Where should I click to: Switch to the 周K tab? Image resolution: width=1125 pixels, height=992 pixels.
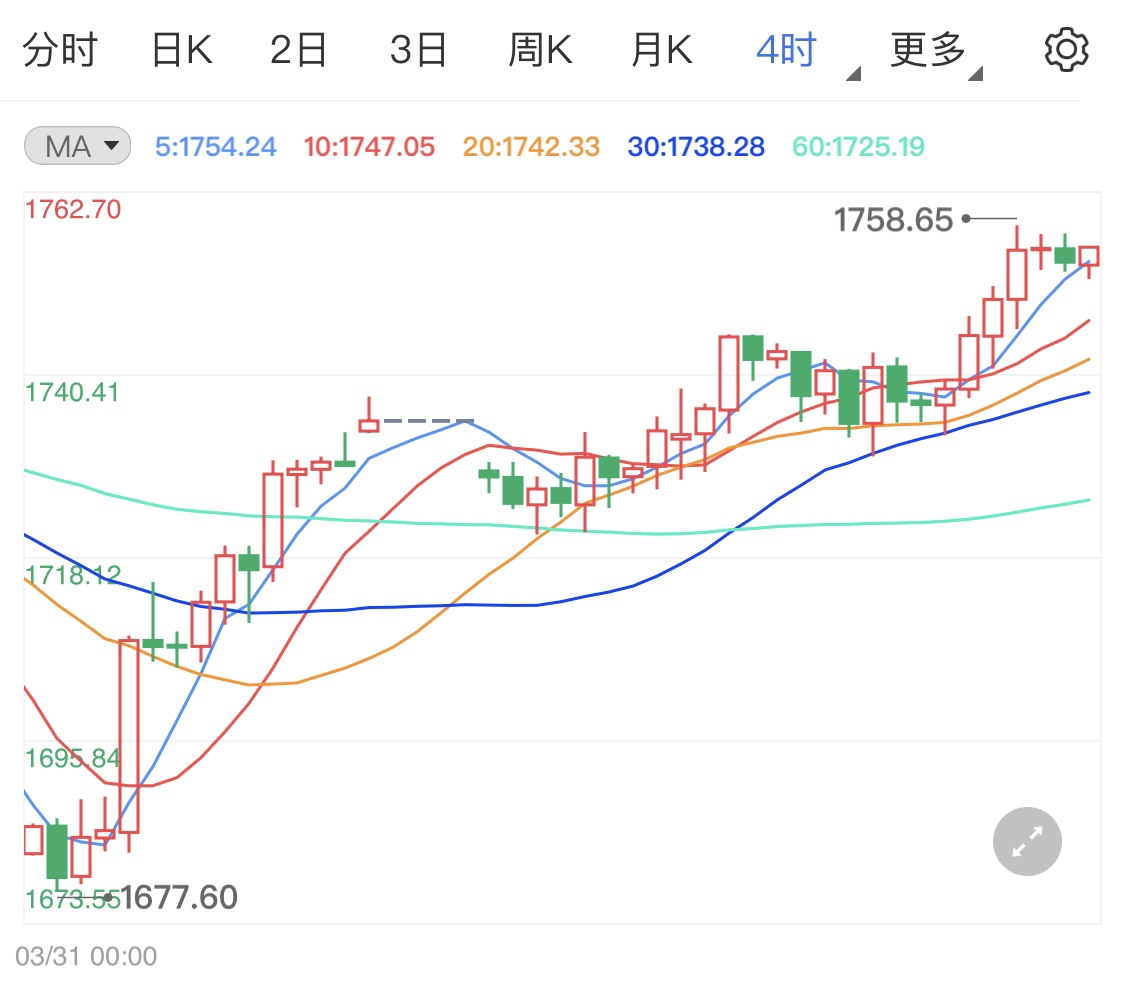(540, 50)
